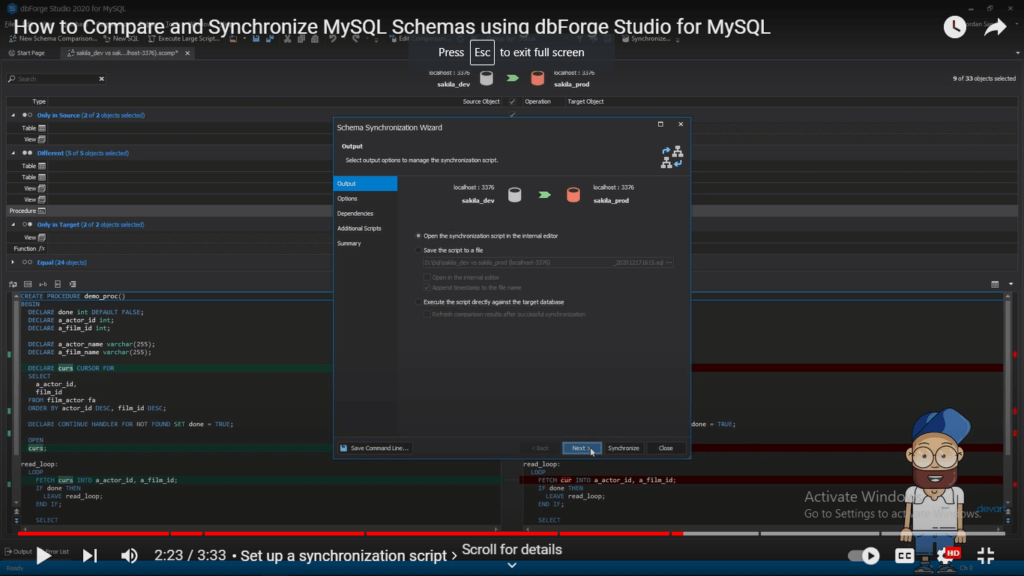Collapse the 'Only in Source' group
Screen dimensions: 1024x576
tap(13, 115)
